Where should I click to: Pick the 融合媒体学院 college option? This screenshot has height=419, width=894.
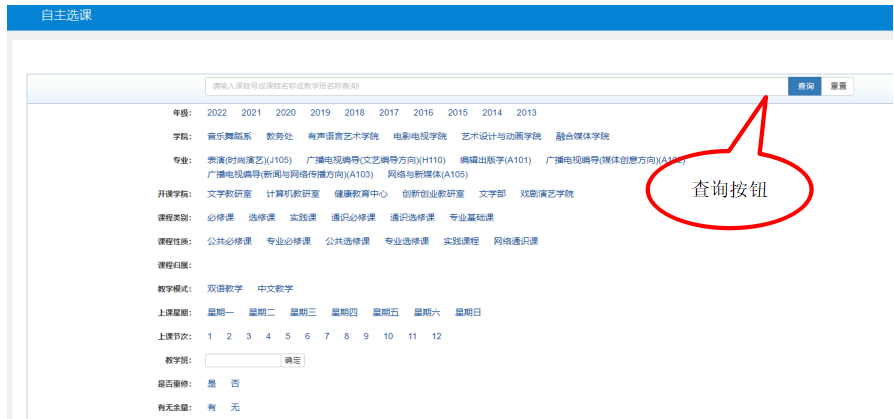click(x=583, y=136)
